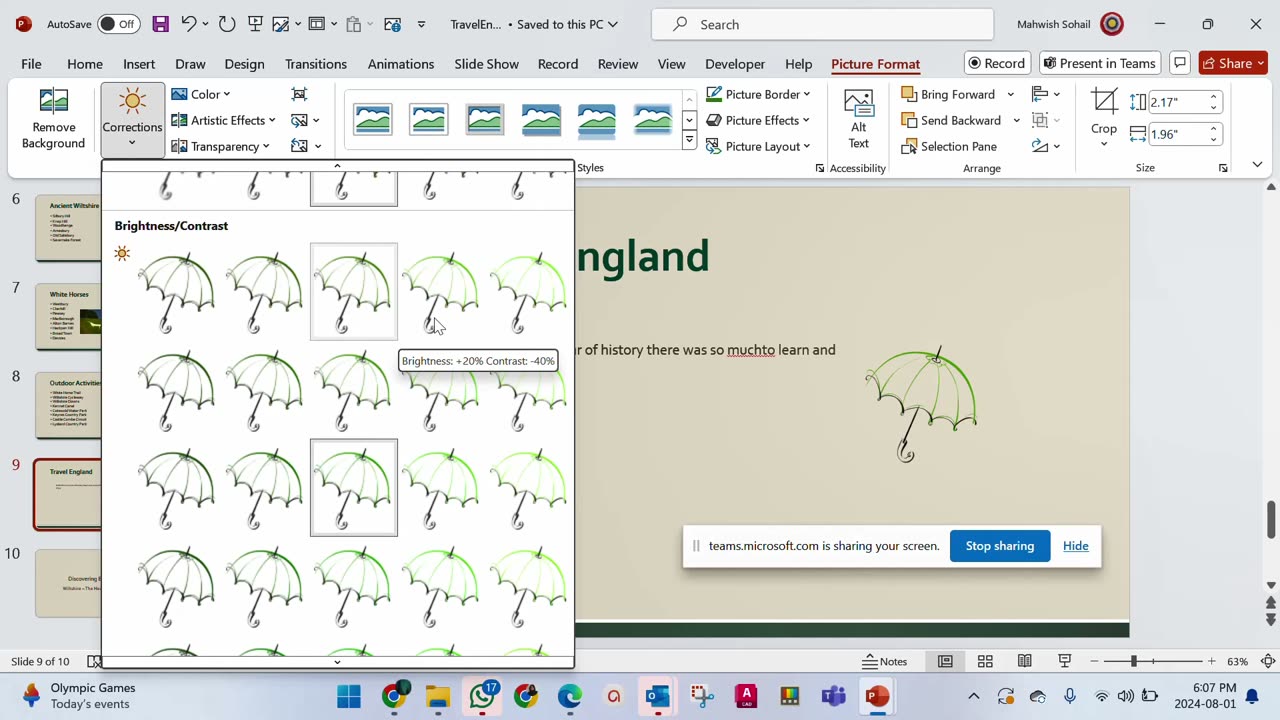Open the Picture Border dropdown

[x=758, y=94]
